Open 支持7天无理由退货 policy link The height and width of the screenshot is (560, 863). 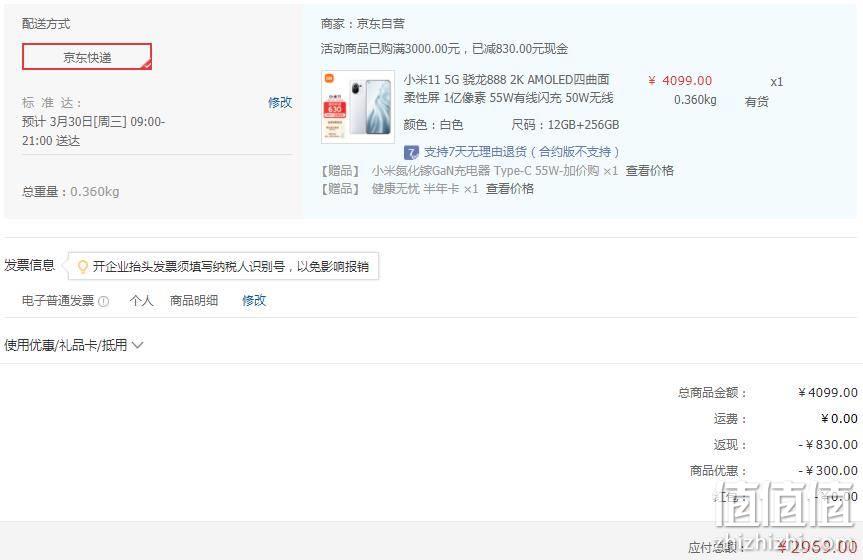pos(521,152)
